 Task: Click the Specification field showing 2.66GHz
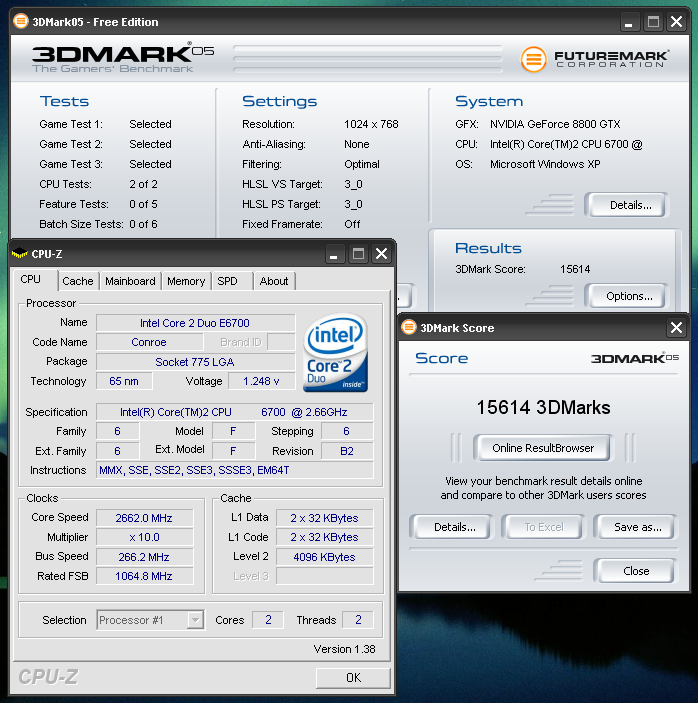(234, 412)
